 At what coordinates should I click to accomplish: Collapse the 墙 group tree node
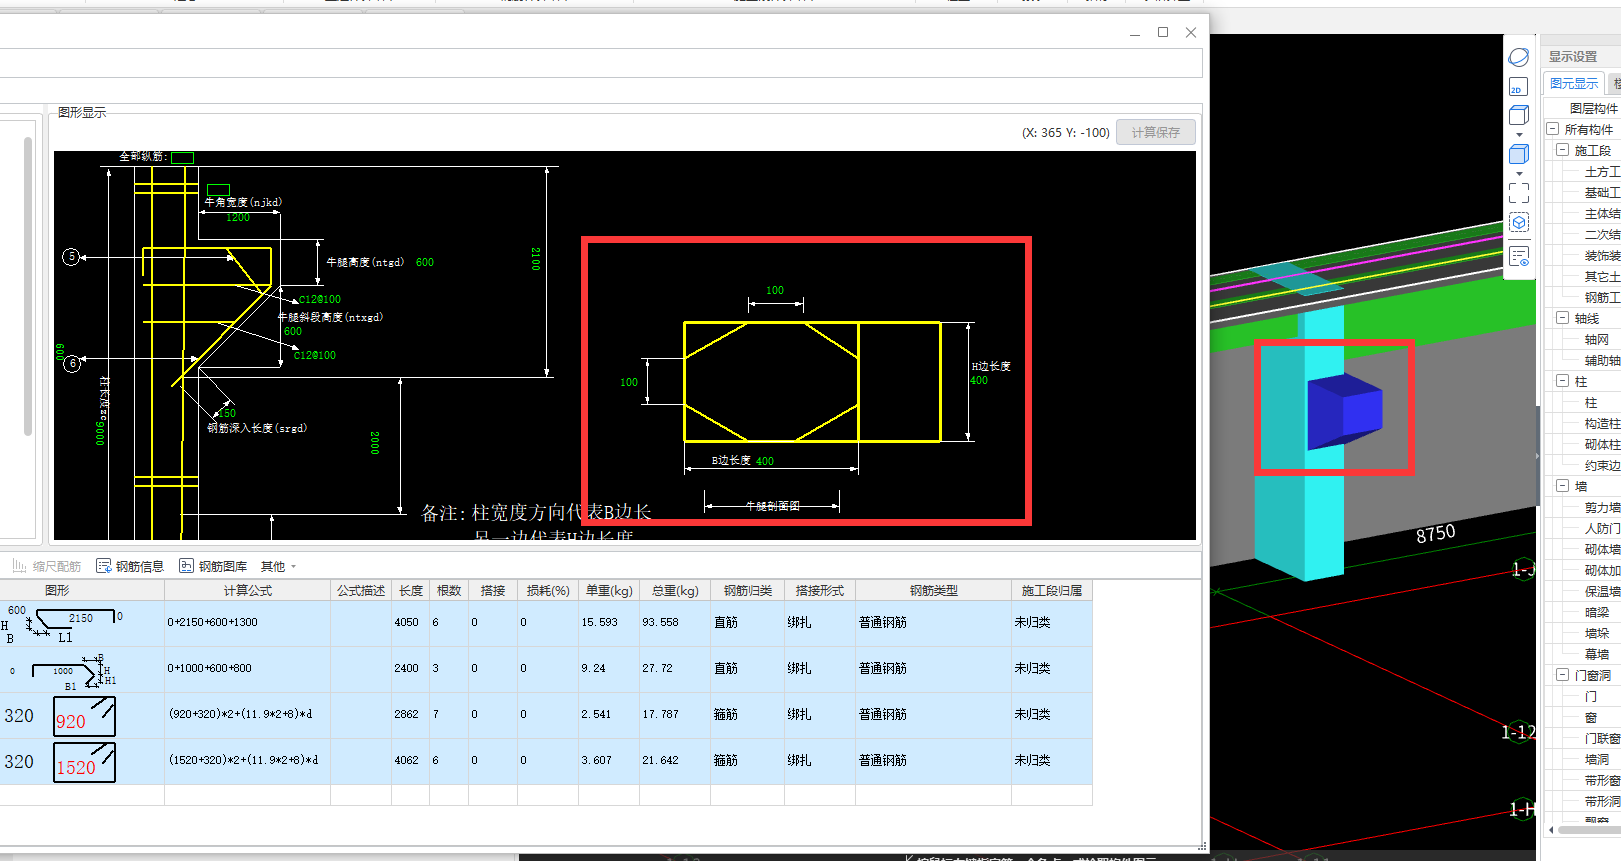click(1562, 486)
